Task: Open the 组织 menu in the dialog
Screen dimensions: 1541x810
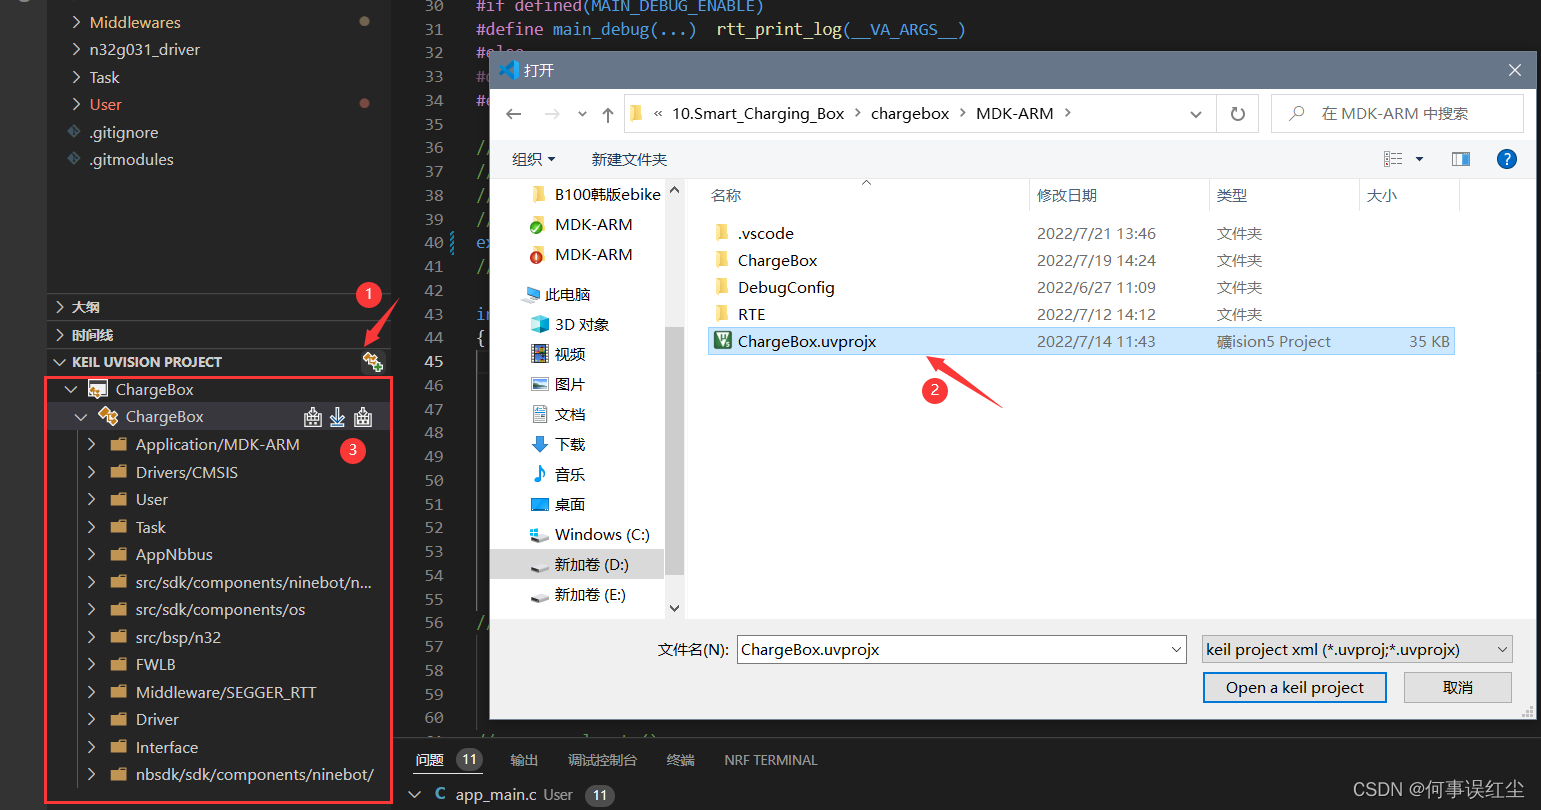Action: point(534,158)
